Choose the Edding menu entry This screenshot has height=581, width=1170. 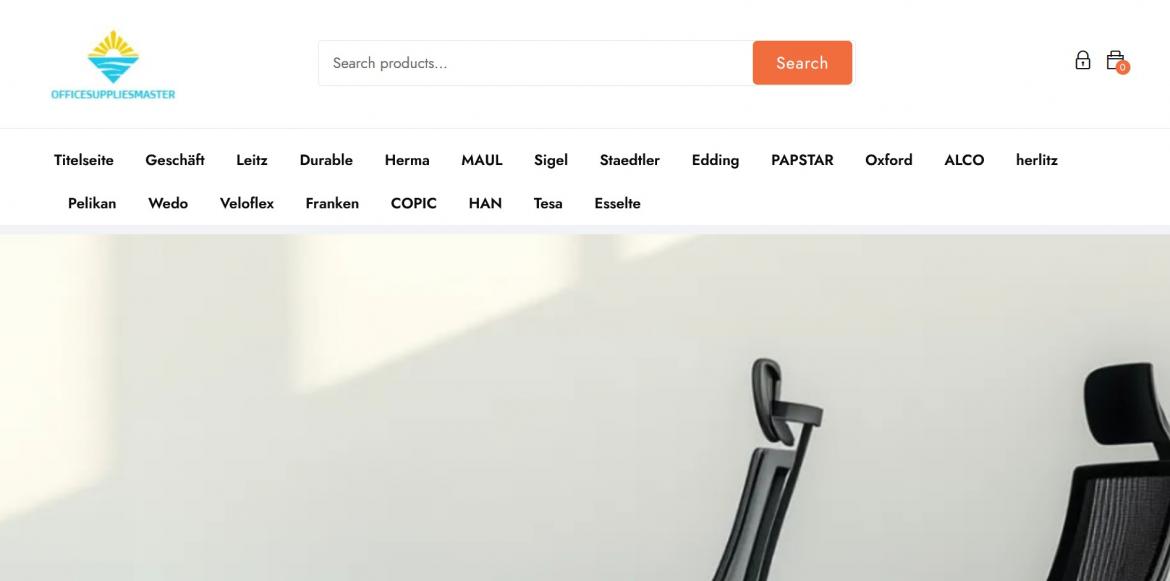715,160
